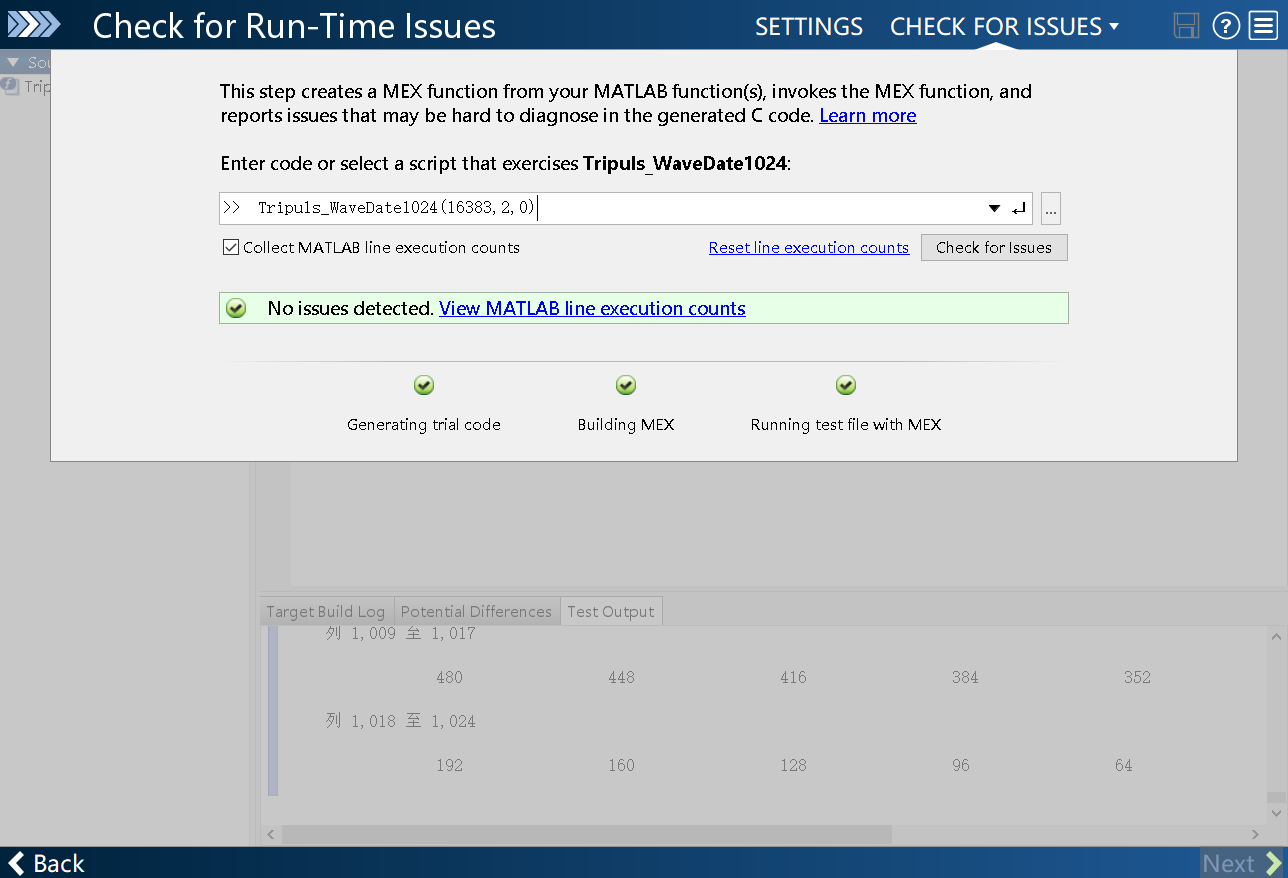
Task: Open View MATLAB line execution counts link
Action: [592, 308]
